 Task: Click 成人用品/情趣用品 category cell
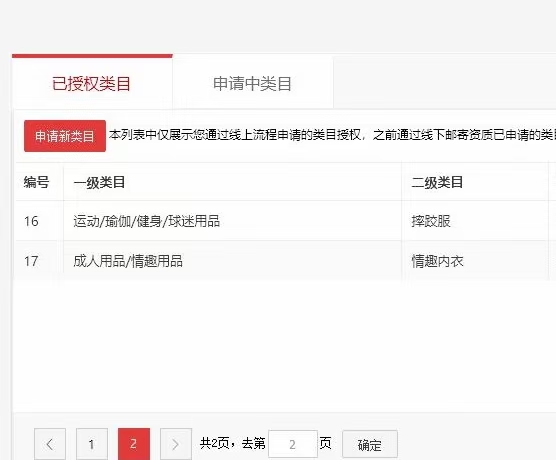[128, 261]
